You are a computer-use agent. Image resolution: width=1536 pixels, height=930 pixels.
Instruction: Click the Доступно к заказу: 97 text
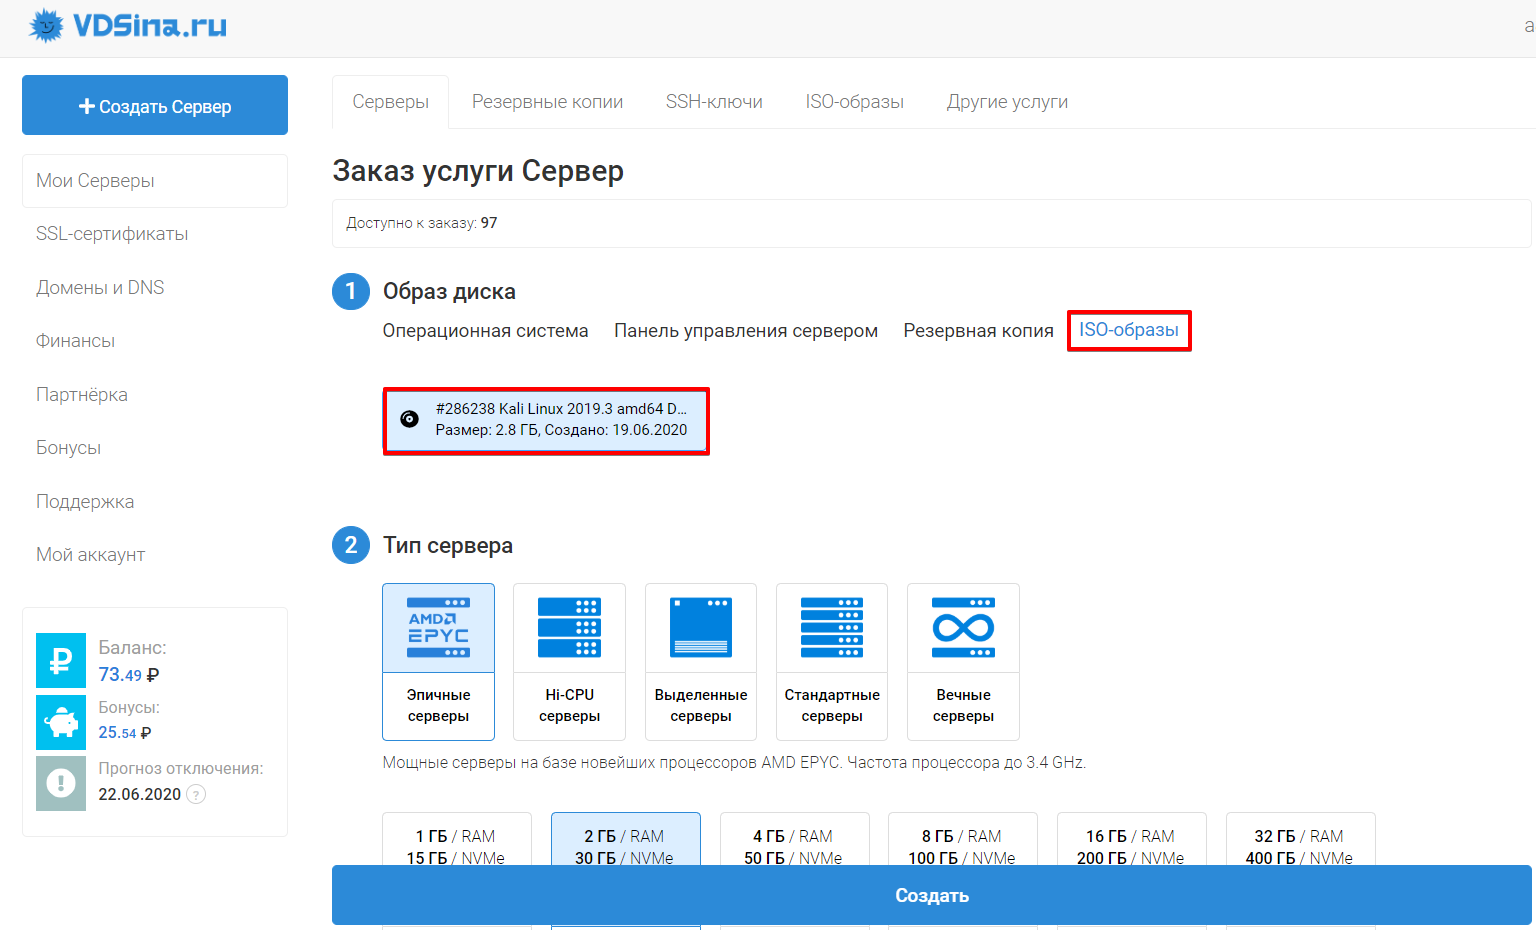(421, 223)
